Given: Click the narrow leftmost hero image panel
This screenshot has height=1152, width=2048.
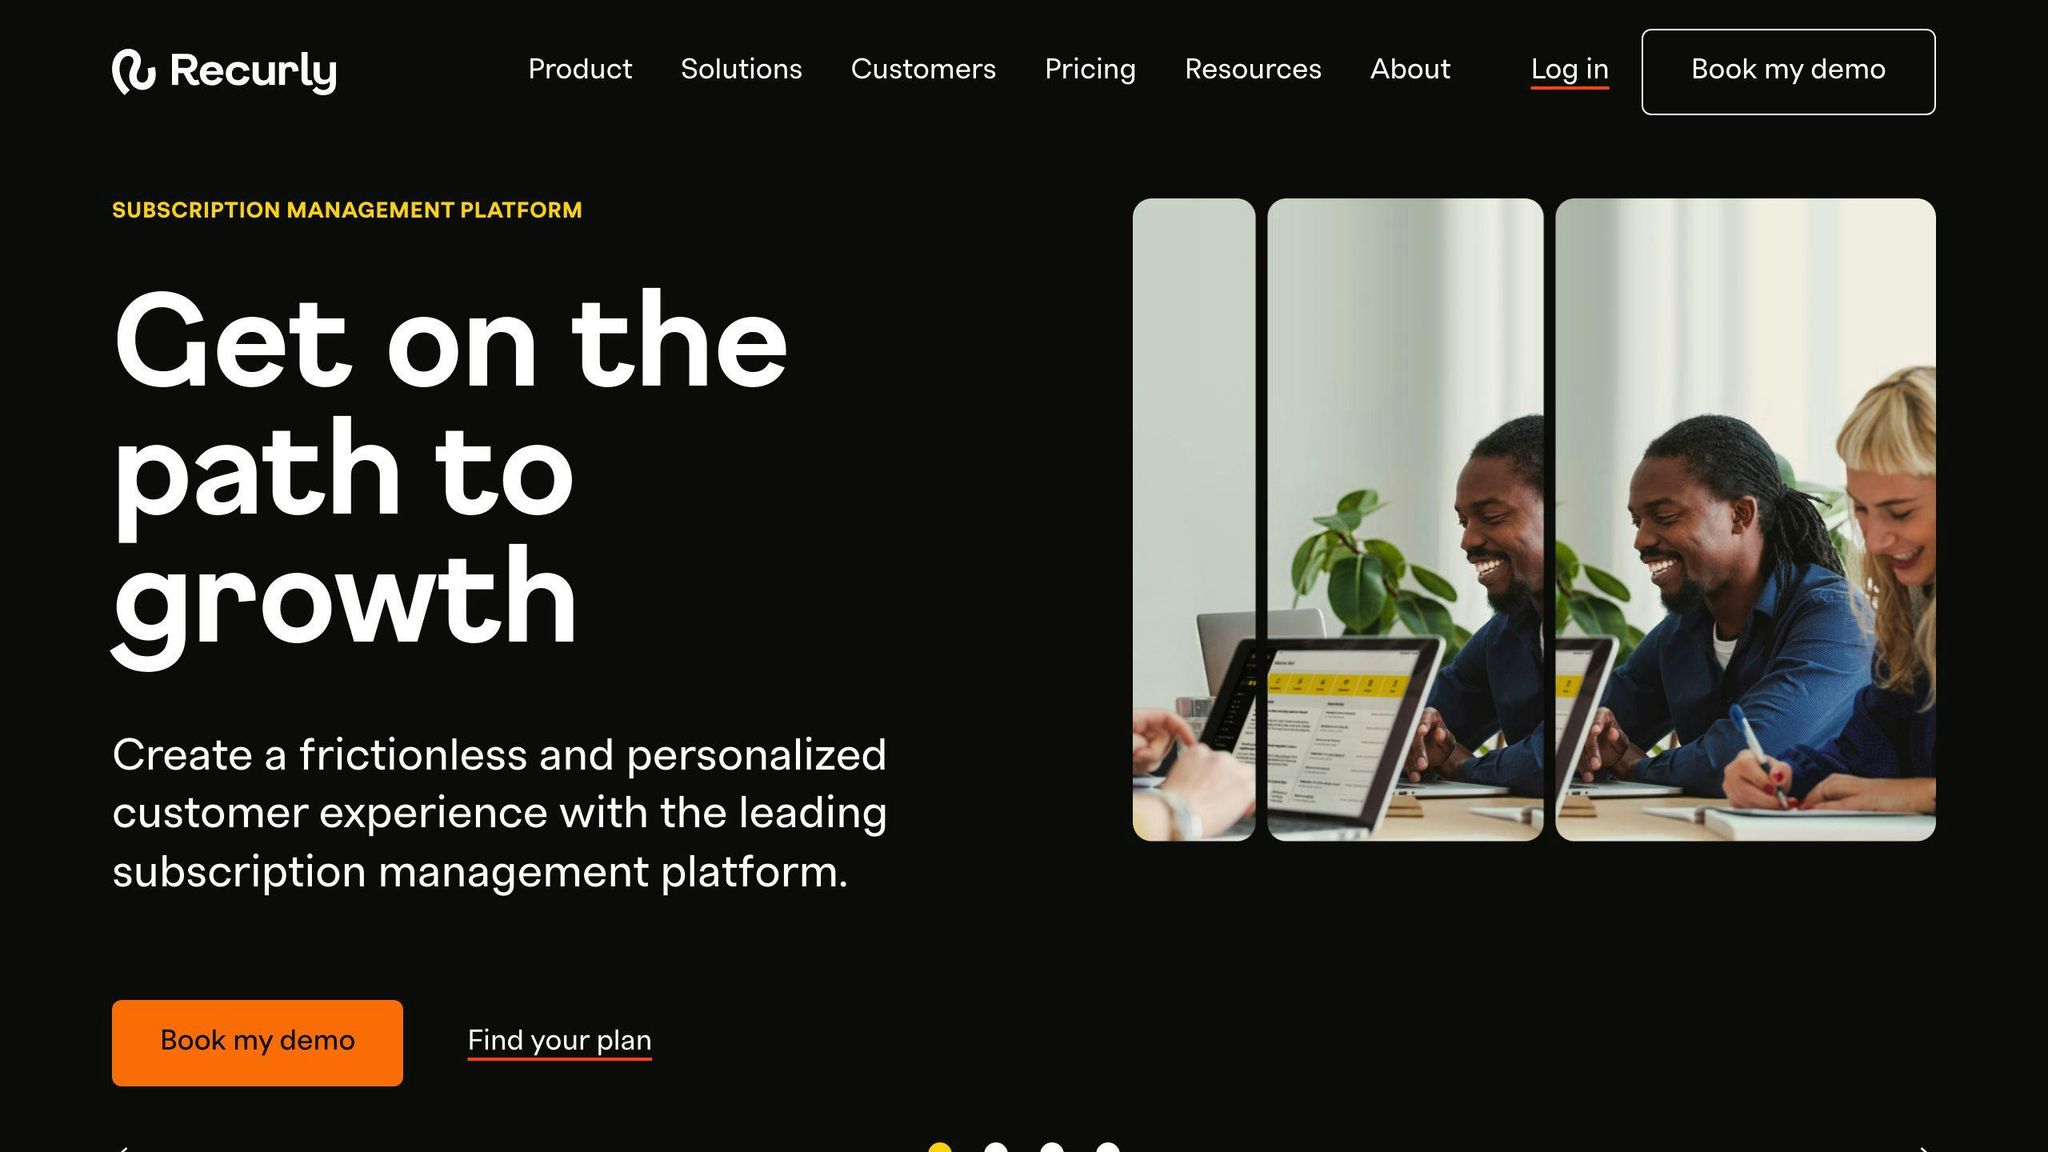Looking at the screenshot, I should pos(1194,520).
